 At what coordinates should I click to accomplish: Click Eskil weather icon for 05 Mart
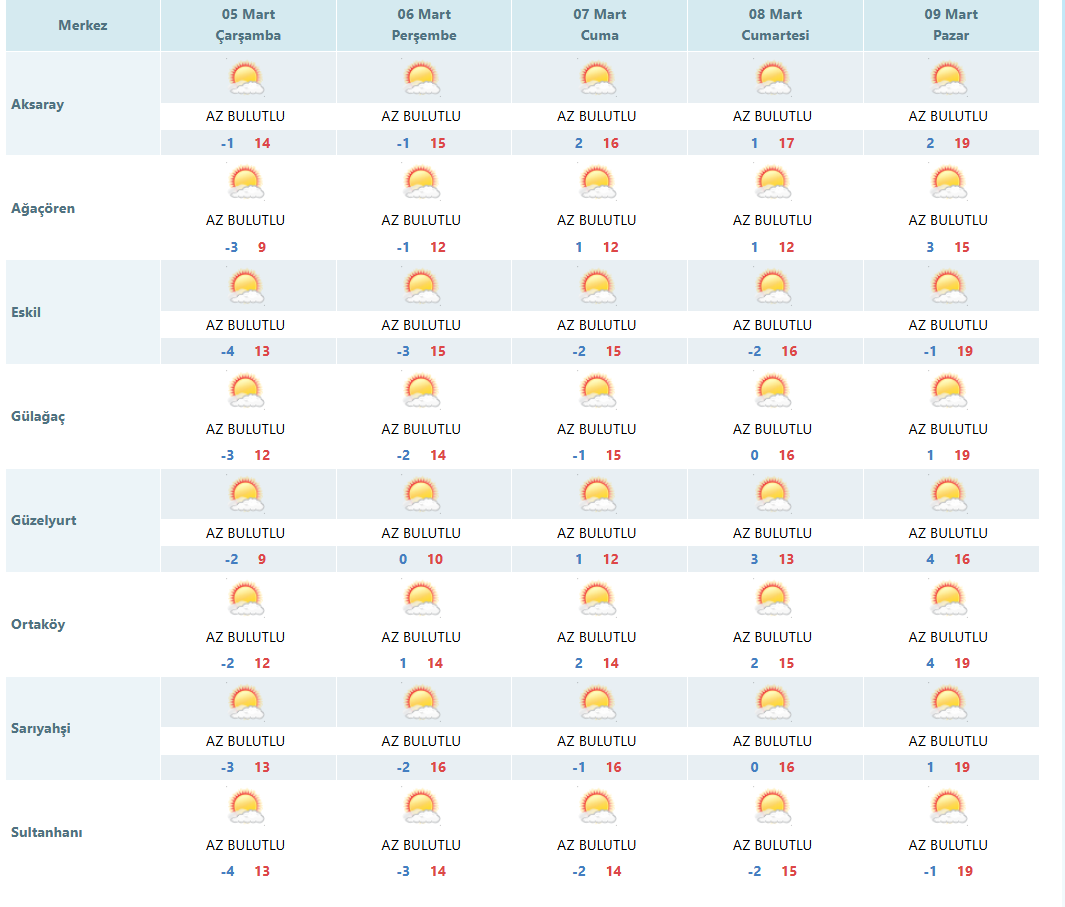point(246,287)
